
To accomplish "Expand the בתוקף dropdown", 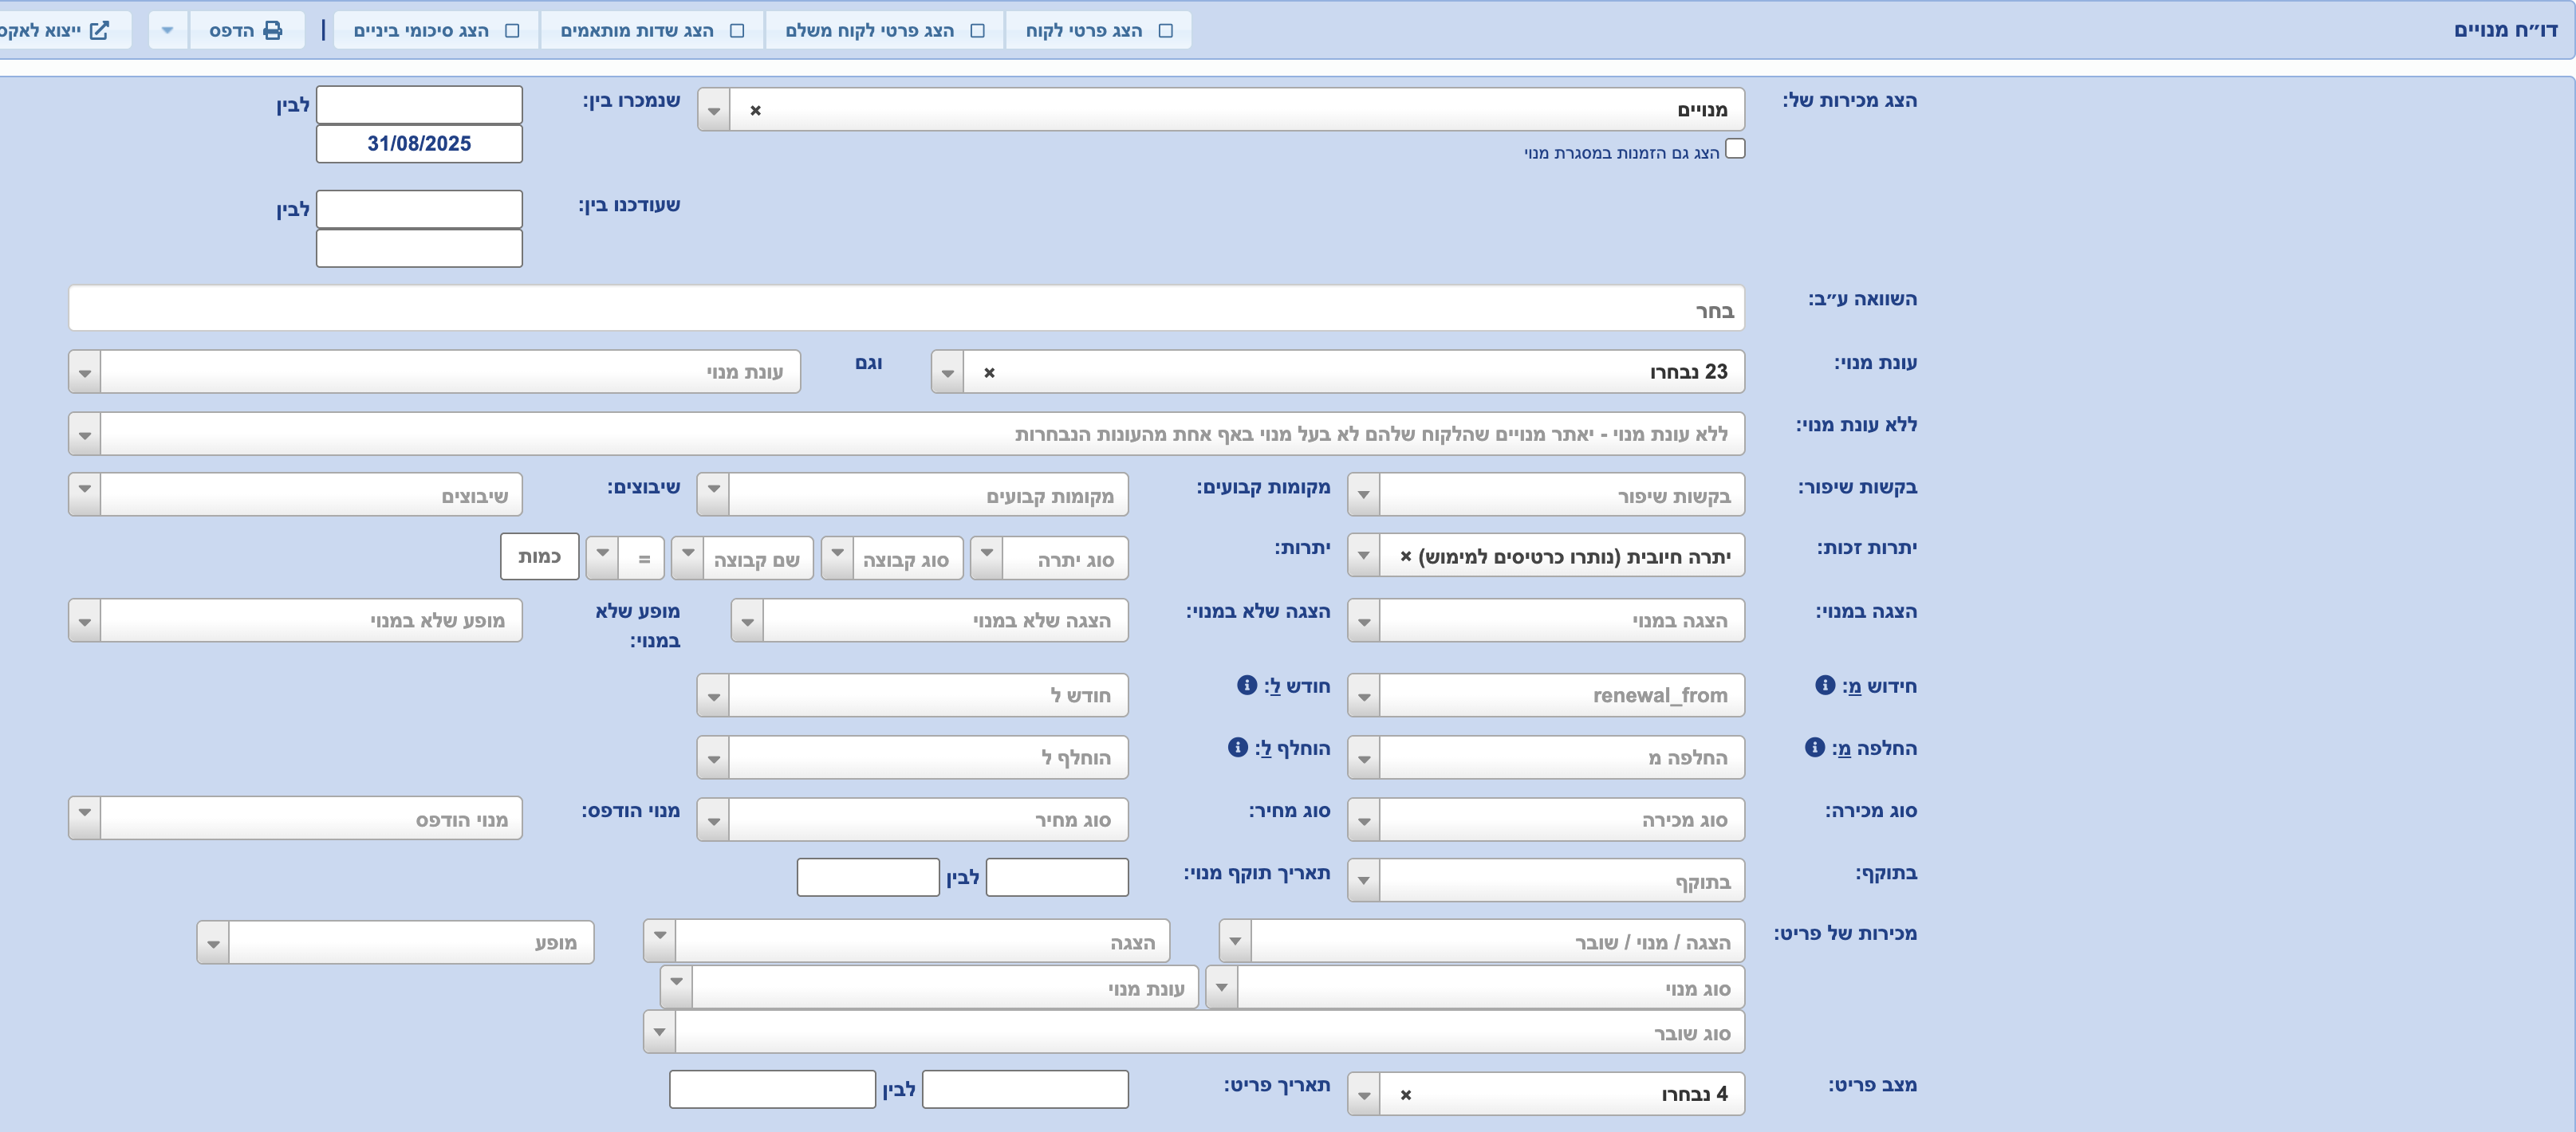I will [x=1364, y=881].
